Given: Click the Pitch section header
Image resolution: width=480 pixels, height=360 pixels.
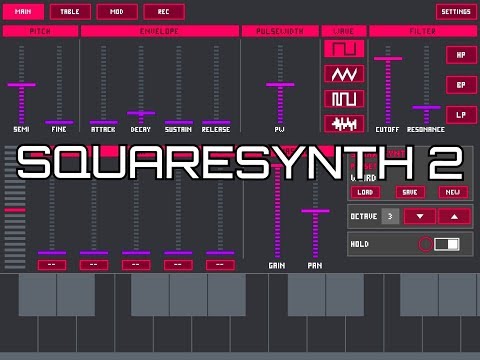Looking at the screenshot, I should tap(40, 31).
